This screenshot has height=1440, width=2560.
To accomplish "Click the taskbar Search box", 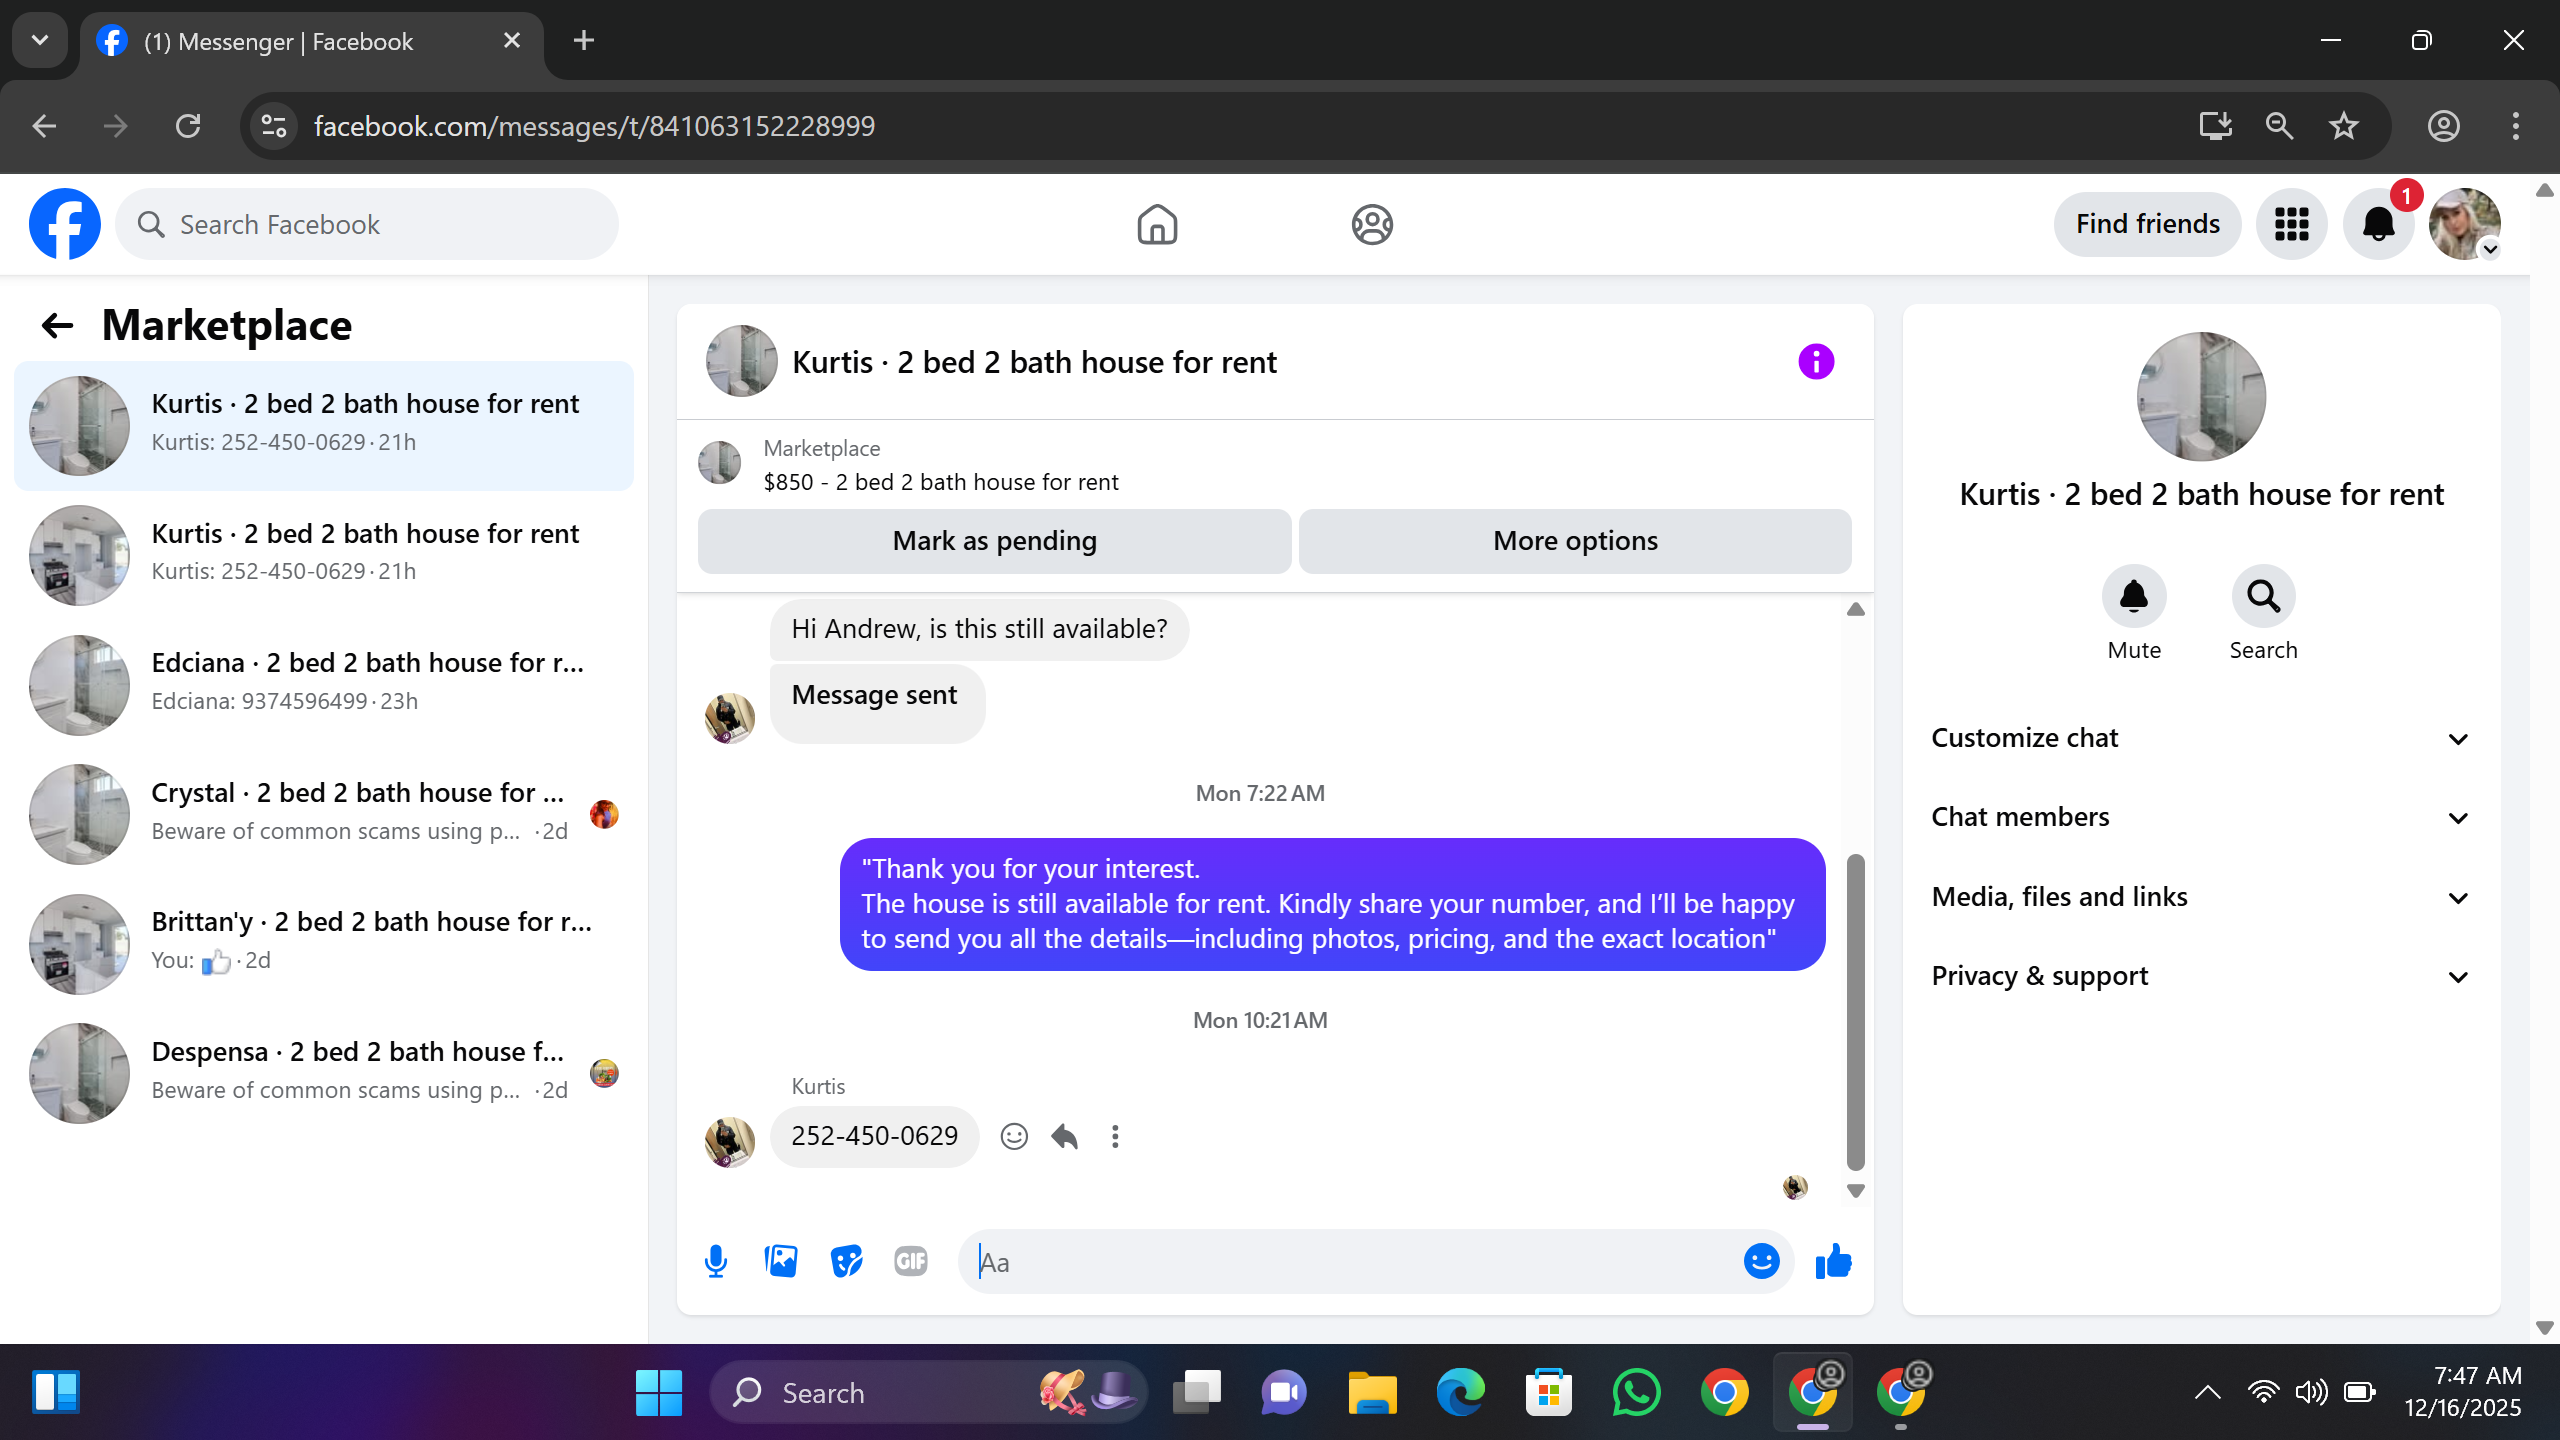I will 929,1392.
